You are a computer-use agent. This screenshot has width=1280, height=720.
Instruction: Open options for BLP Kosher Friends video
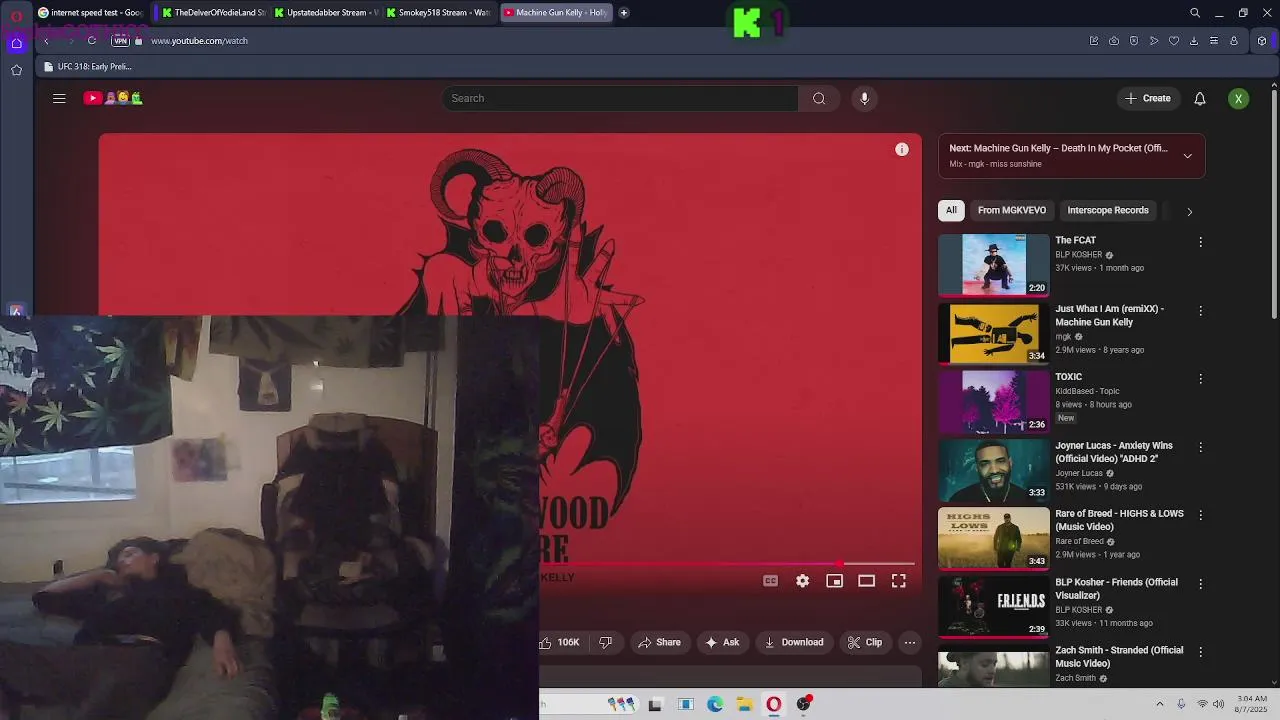pyautogui.click(x=1200, y=584)
